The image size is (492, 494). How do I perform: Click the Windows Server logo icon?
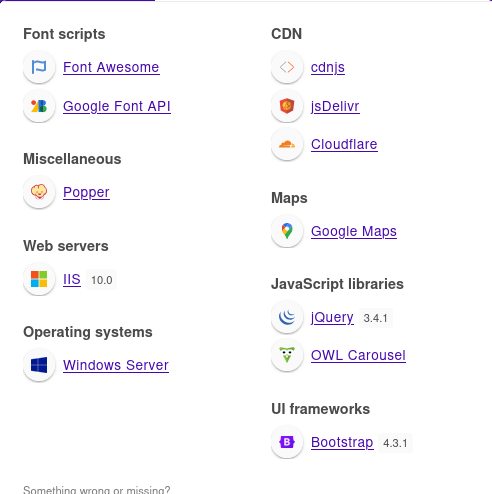[39, 365]
